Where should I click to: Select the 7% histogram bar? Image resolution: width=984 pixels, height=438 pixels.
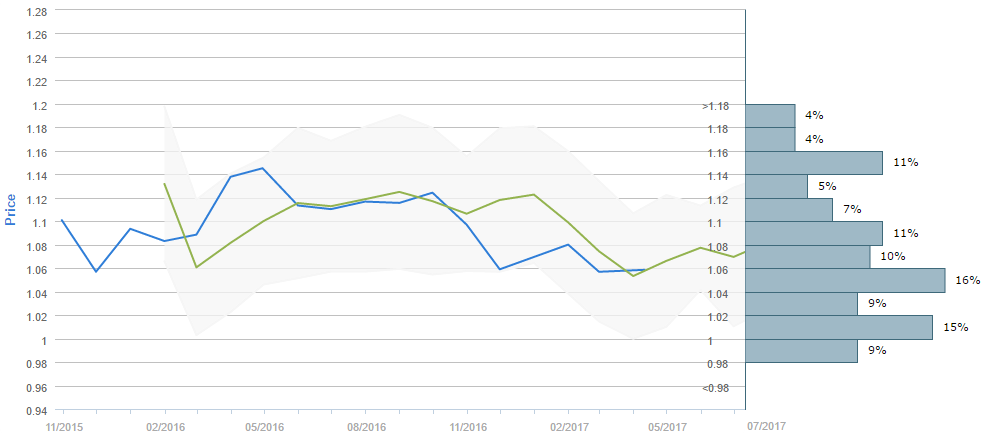[789, 210]
